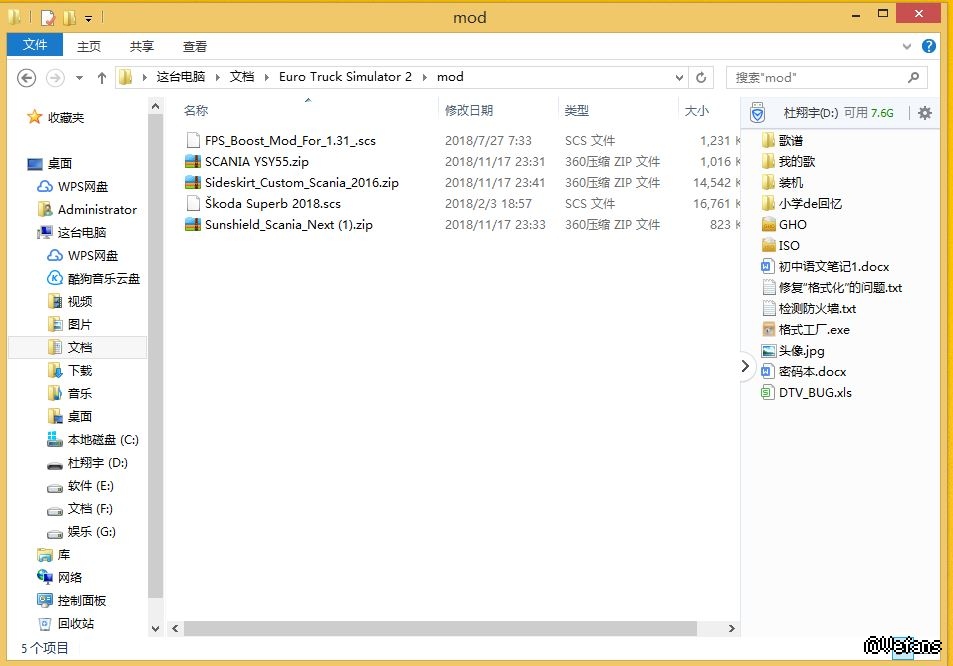953x666 pixels.
Task: Click the refresh button beside address bar
Action: click(x=702, y=77)
